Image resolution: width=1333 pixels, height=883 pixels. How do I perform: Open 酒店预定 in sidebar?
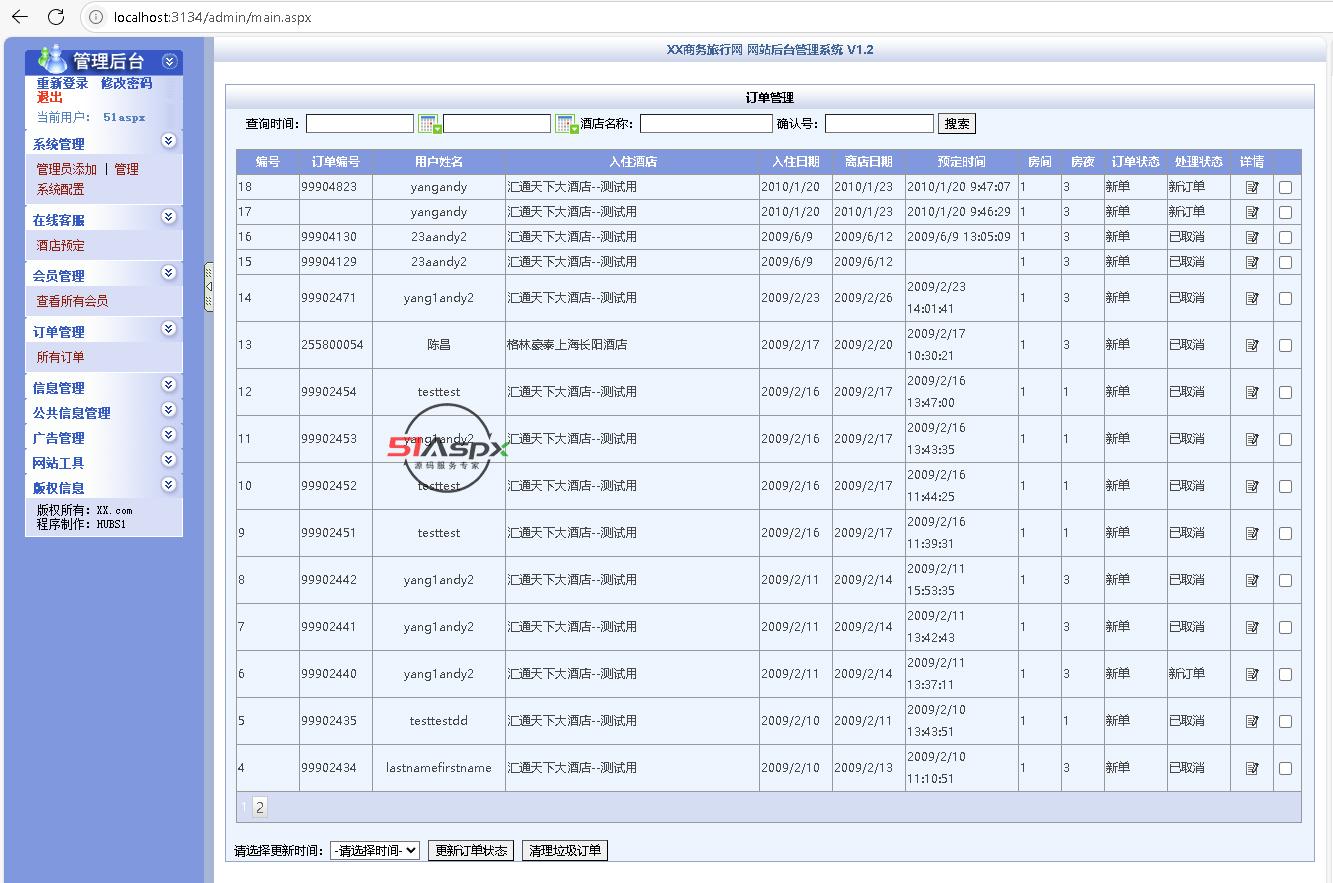click(x=61, y=245)
